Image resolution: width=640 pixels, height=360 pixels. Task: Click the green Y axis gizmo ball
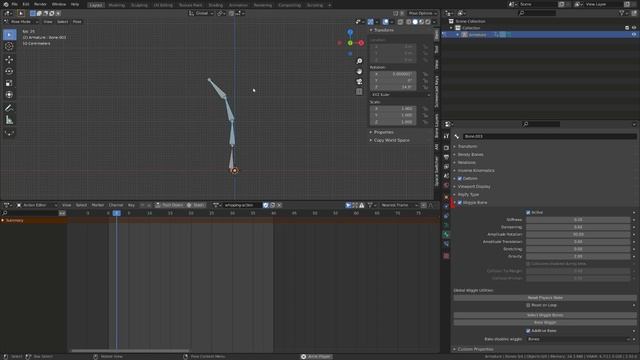pos(350,43)
